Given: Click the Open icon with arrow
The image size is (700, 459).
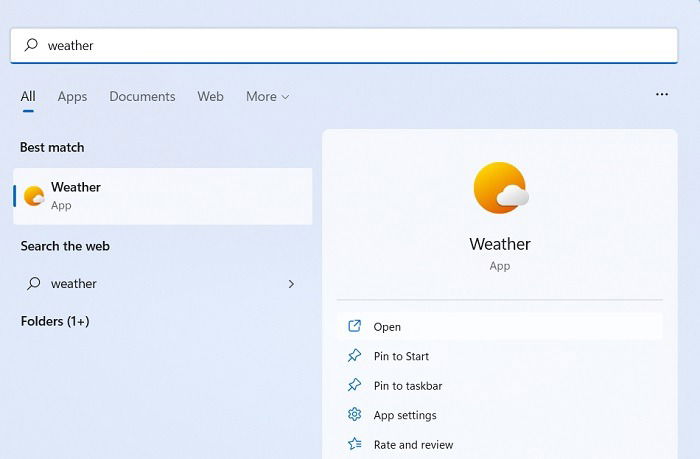Looking at the screenshot, I should pos(354,326).
